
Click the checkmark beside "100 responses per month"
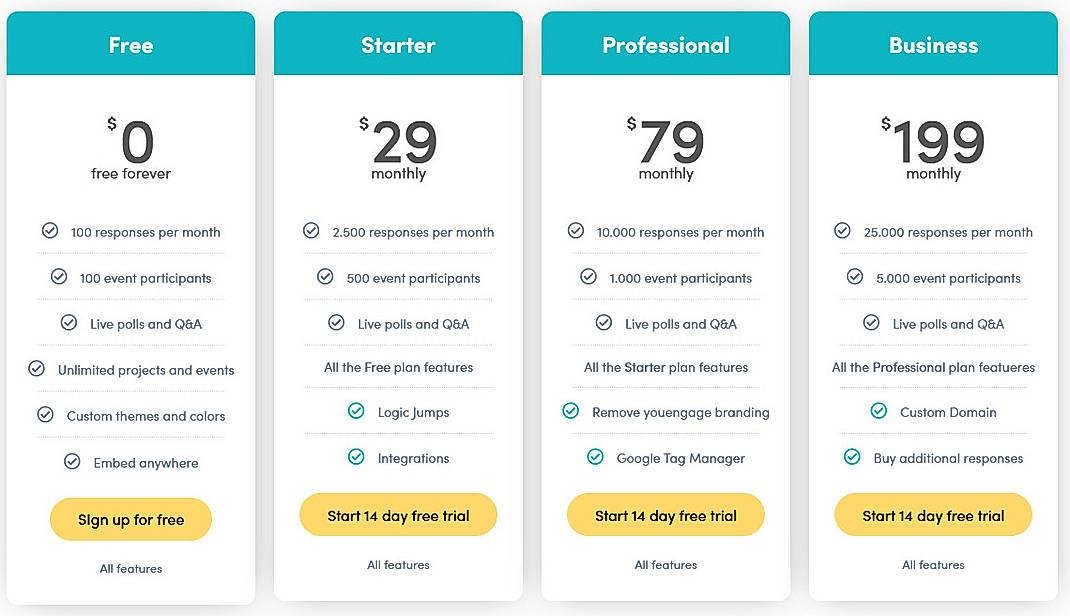pyautogui.click(x=50, y=231)
